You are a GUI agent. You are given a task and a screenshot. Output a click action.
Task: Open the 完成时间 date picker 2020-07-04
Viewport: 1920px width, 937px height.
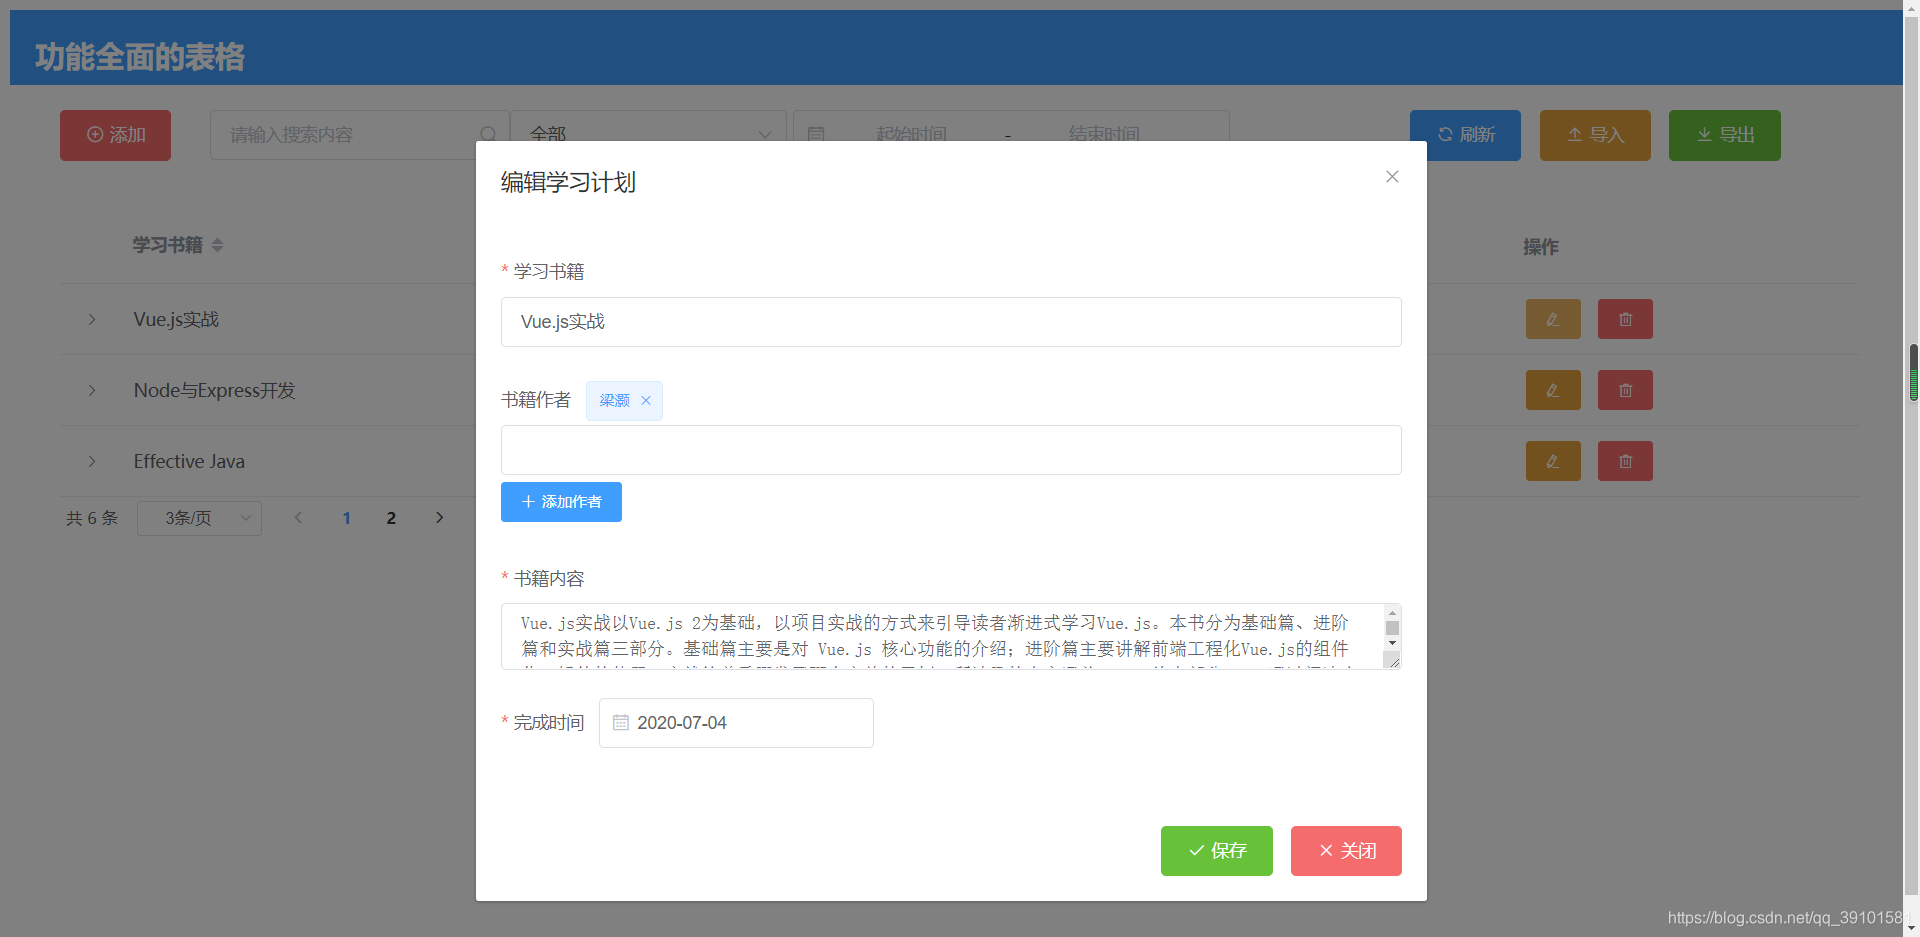(x=736, y=723)
